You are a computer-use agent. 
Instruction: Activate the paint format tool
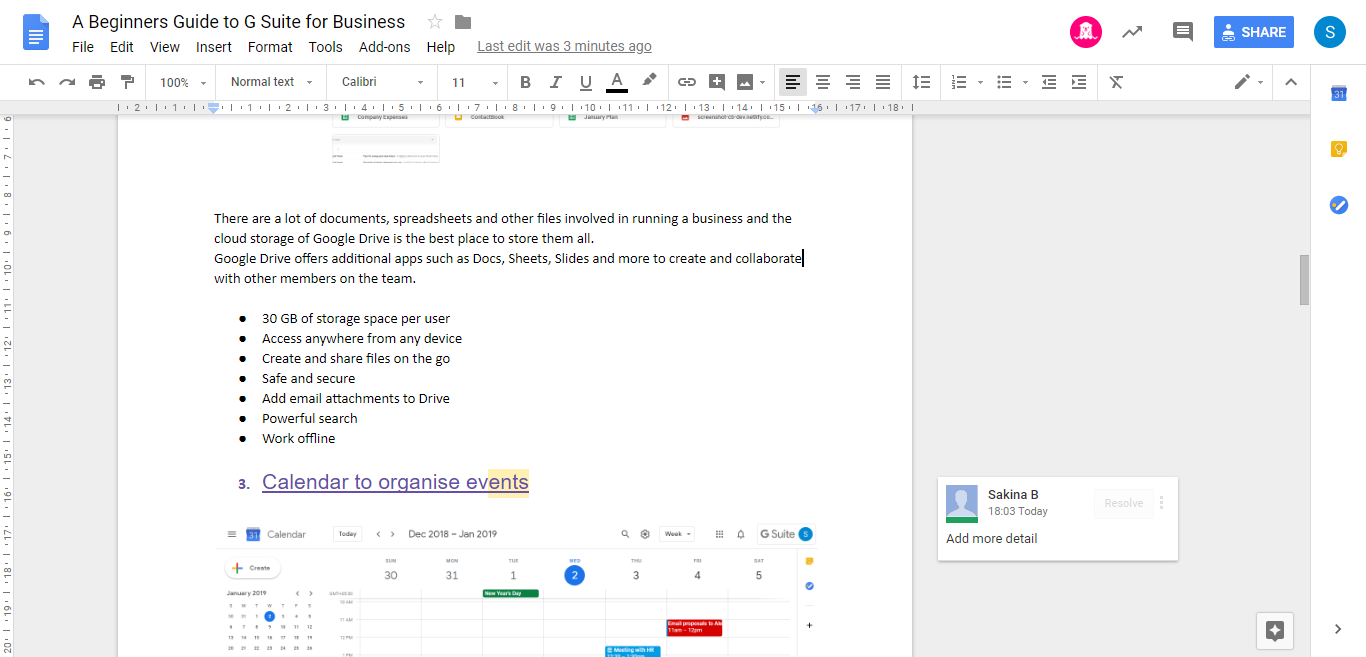point(127,82)
